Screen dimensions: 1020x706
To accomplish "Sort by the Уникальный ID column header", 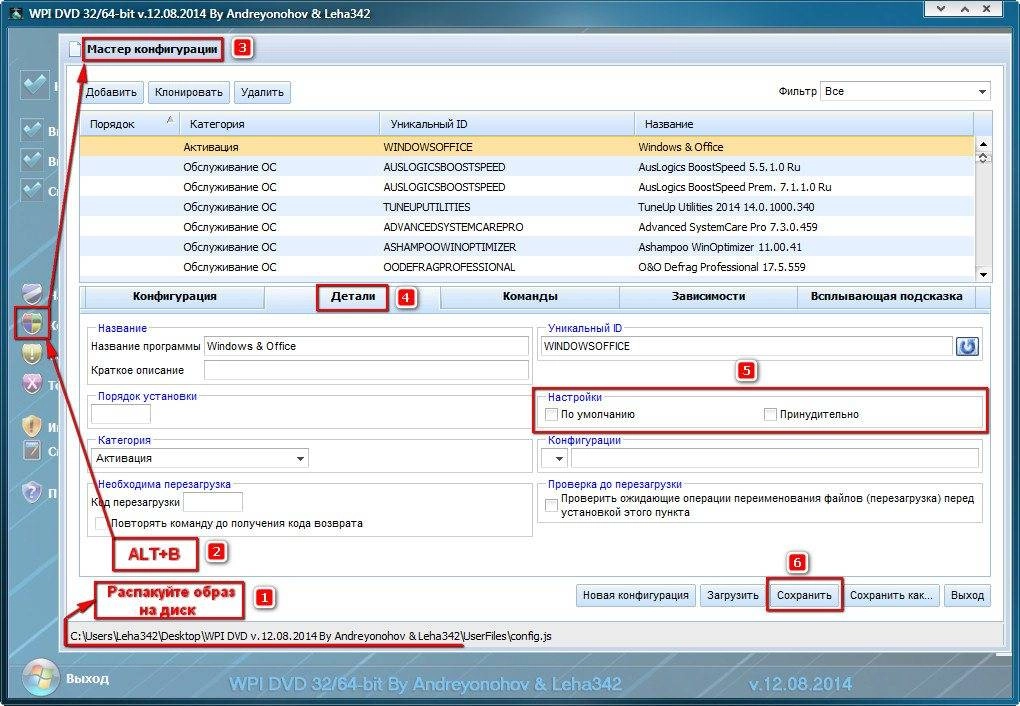I will 507,124.
